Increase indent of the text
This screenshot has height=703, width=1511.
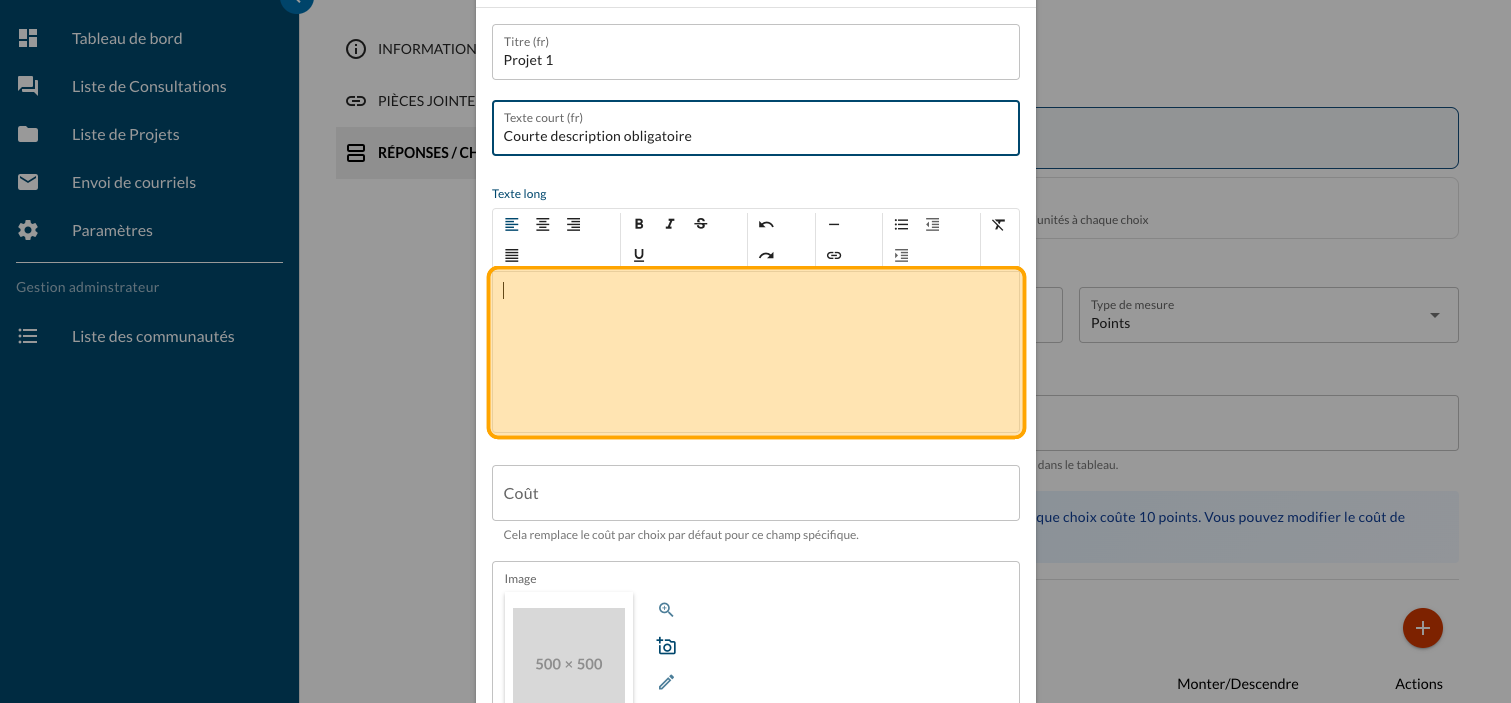tap(901, 255)
